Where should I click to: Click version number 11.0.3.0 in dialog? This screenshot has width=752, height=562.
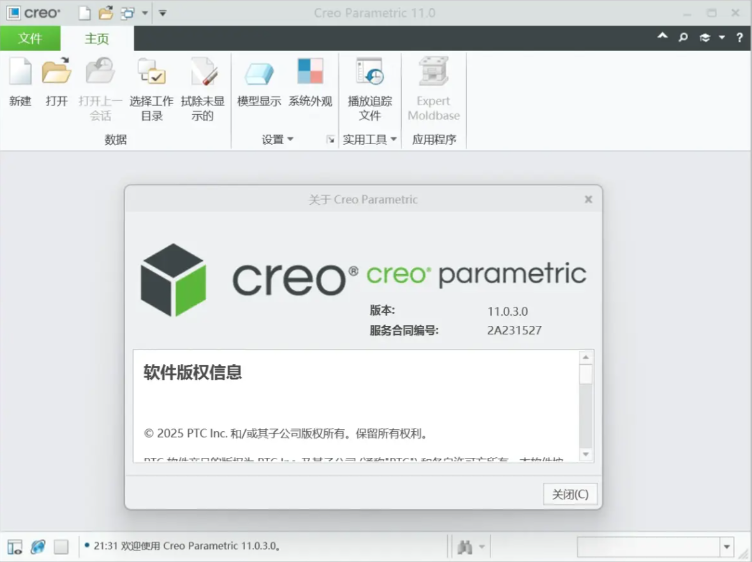tap(507, 312)
